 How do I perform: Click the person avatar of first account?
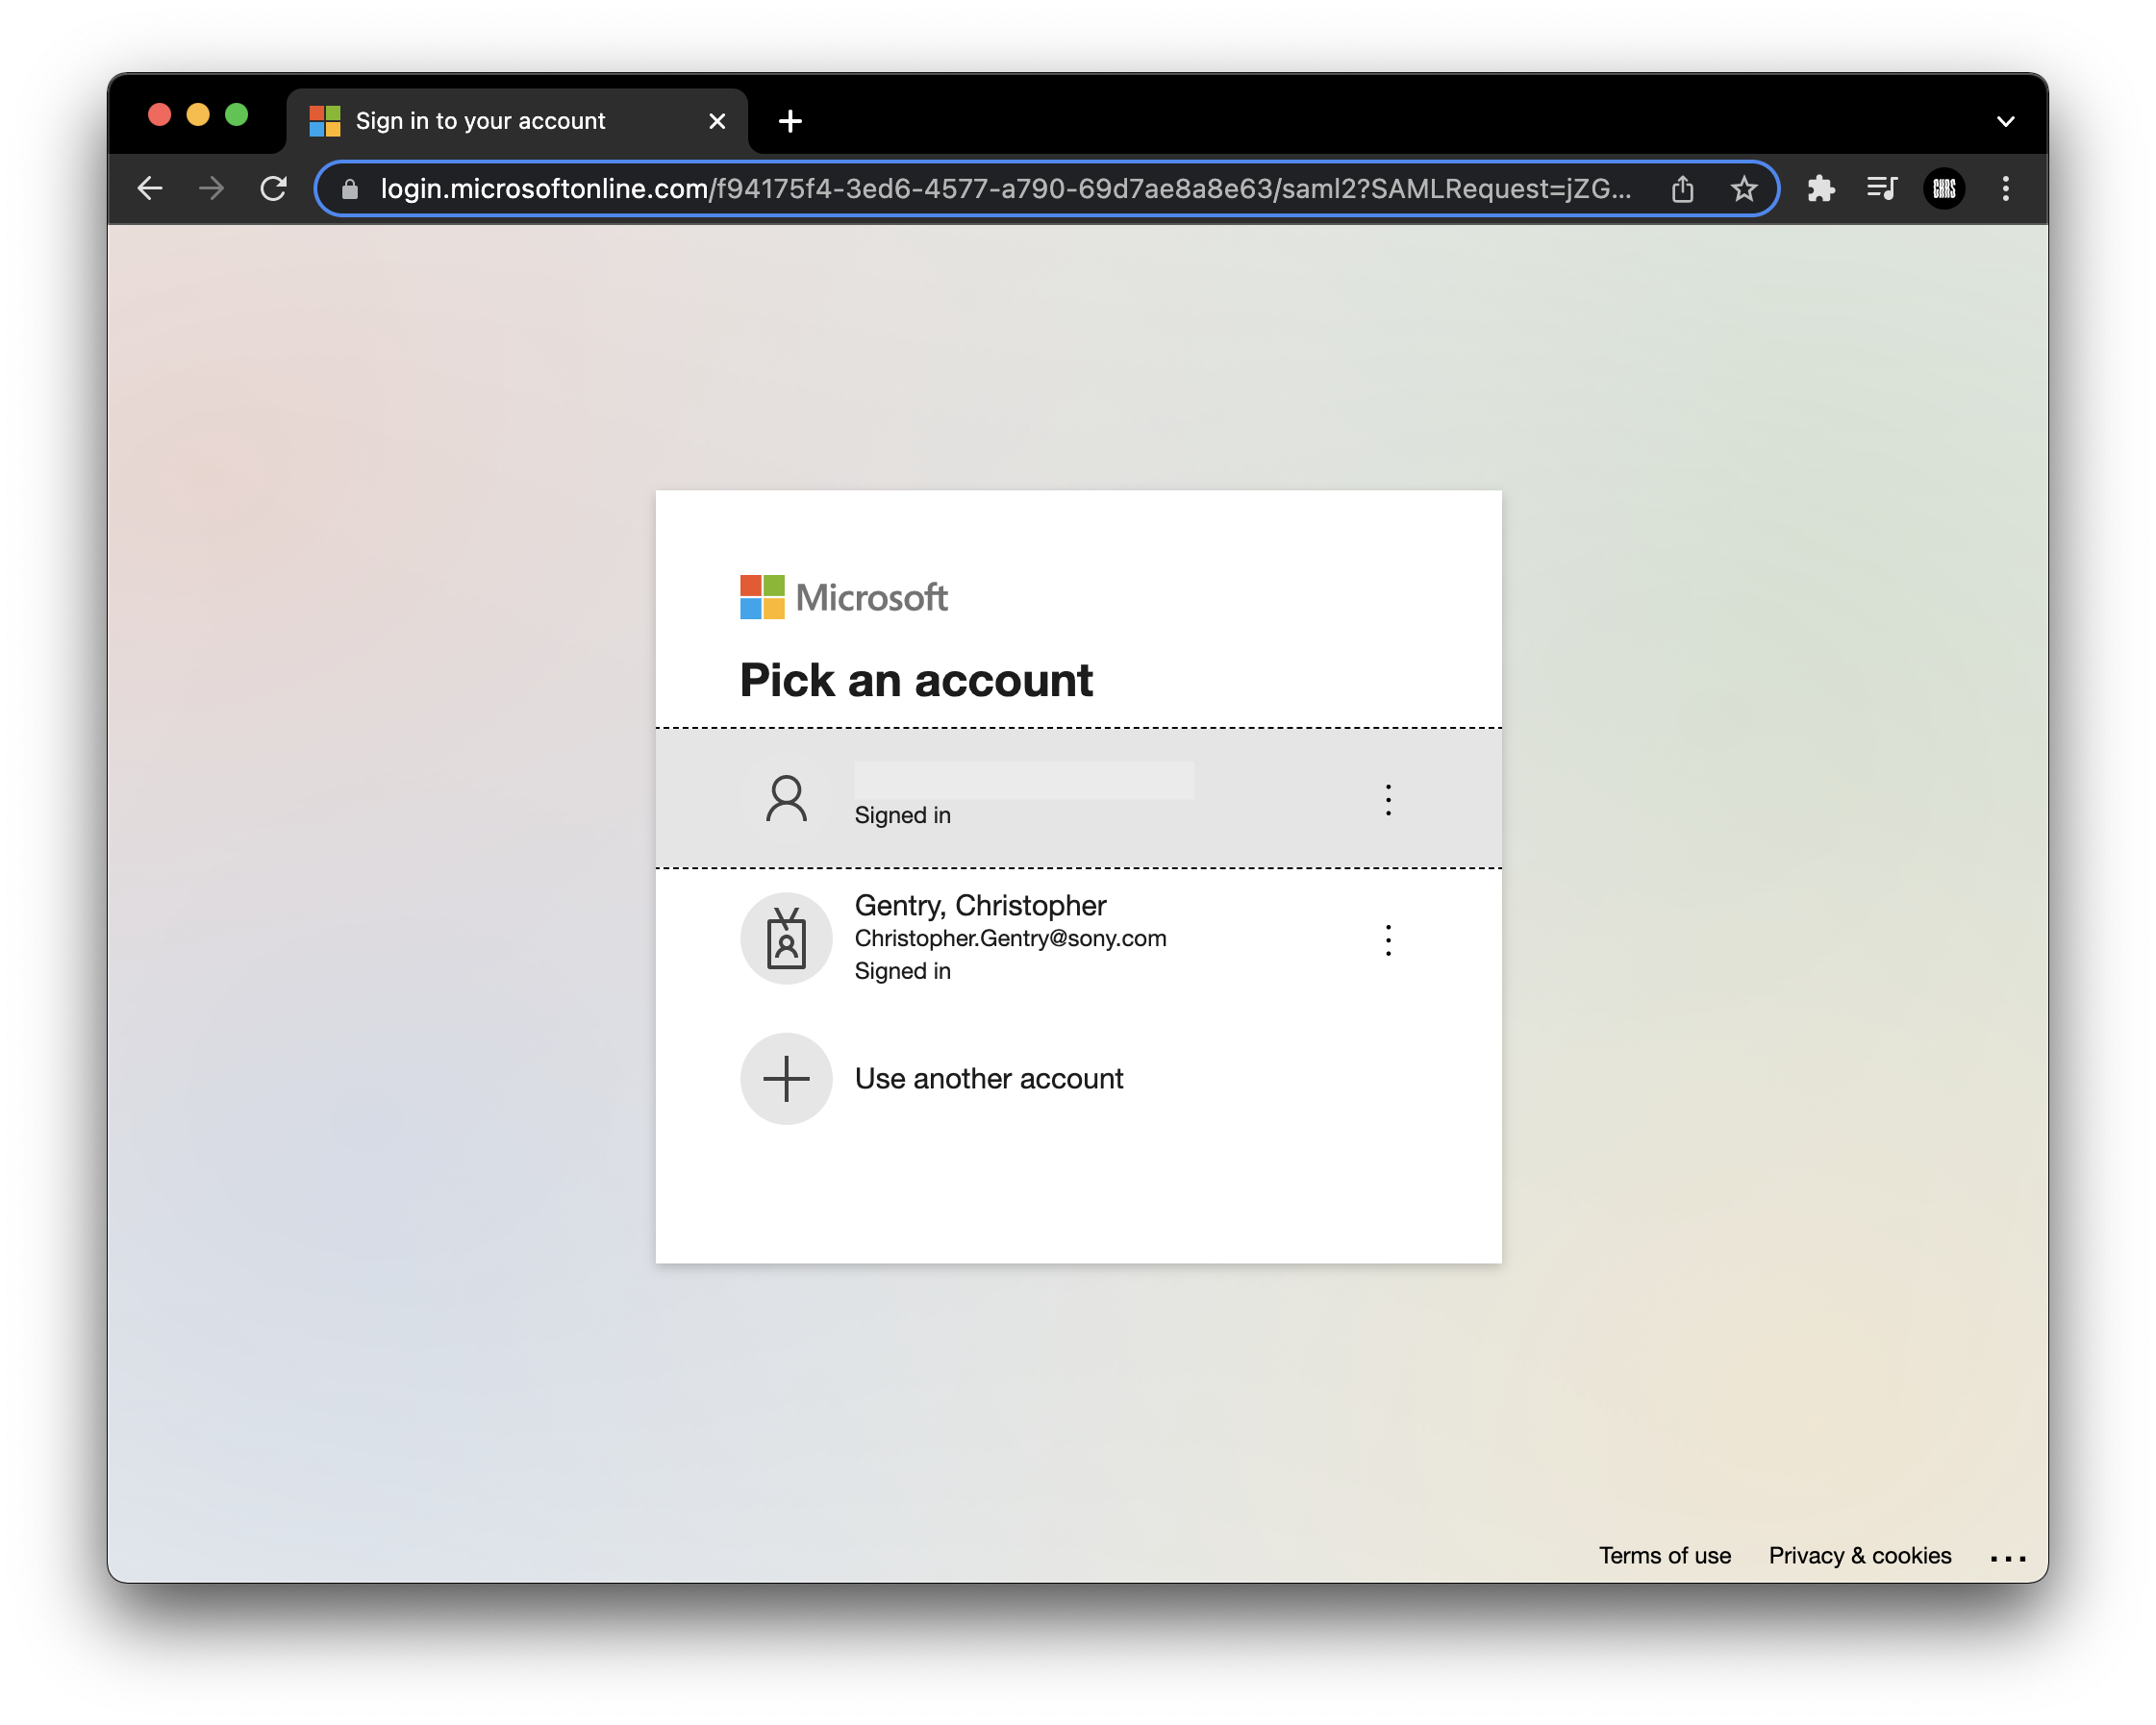click(x=786, y=798)
